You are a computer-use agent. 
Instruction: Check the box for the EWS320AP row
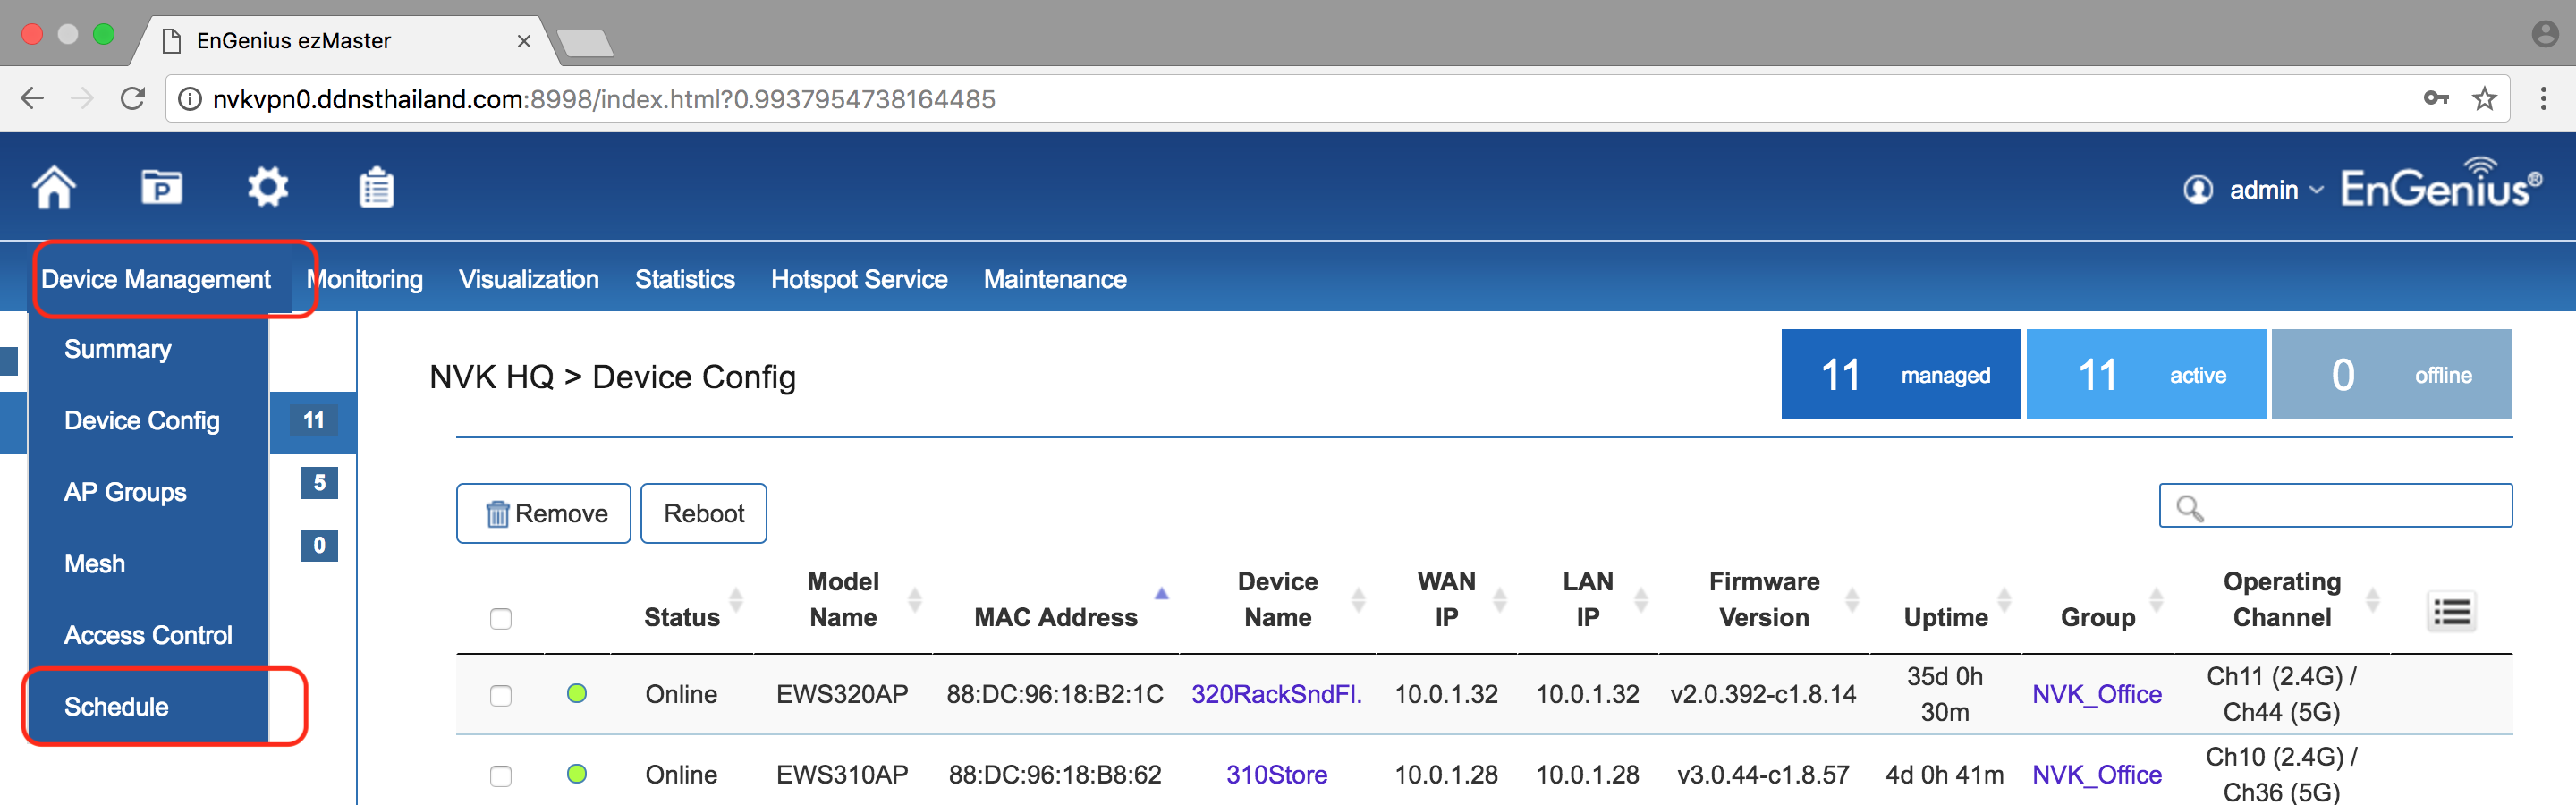(501, 695)
